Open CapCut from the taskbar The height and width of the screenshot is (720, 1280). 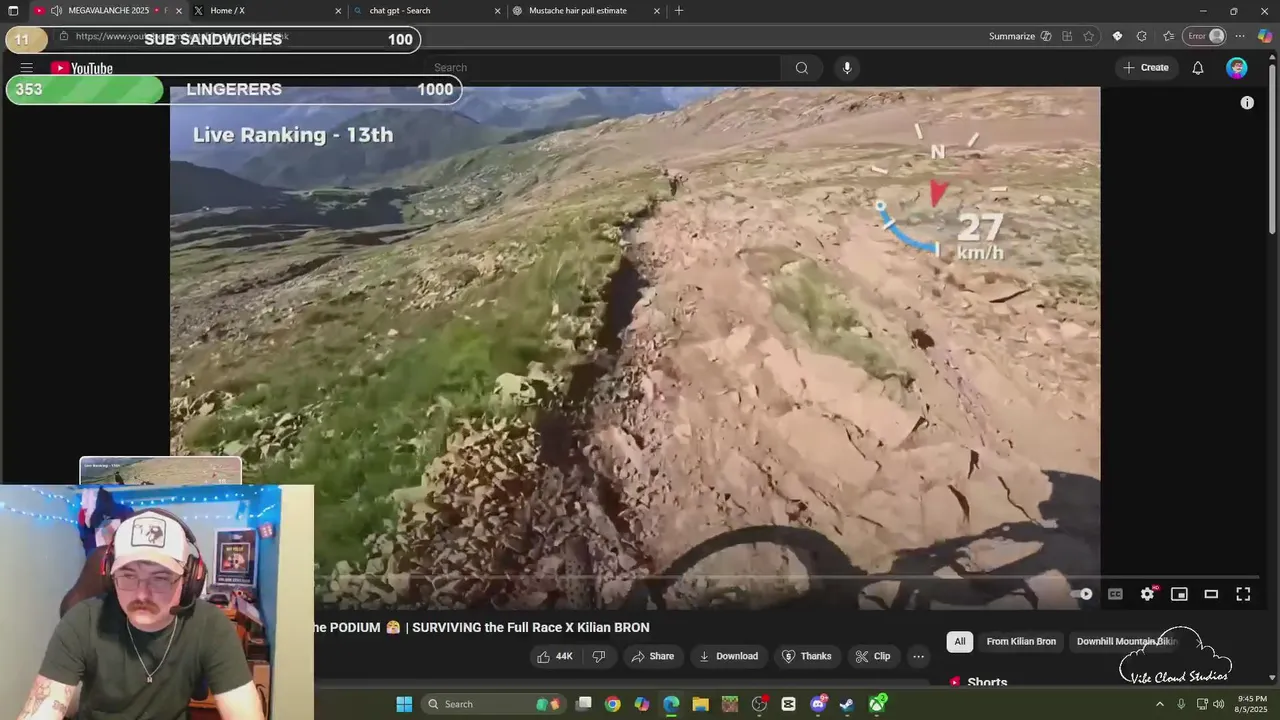(x=789, y=704)
